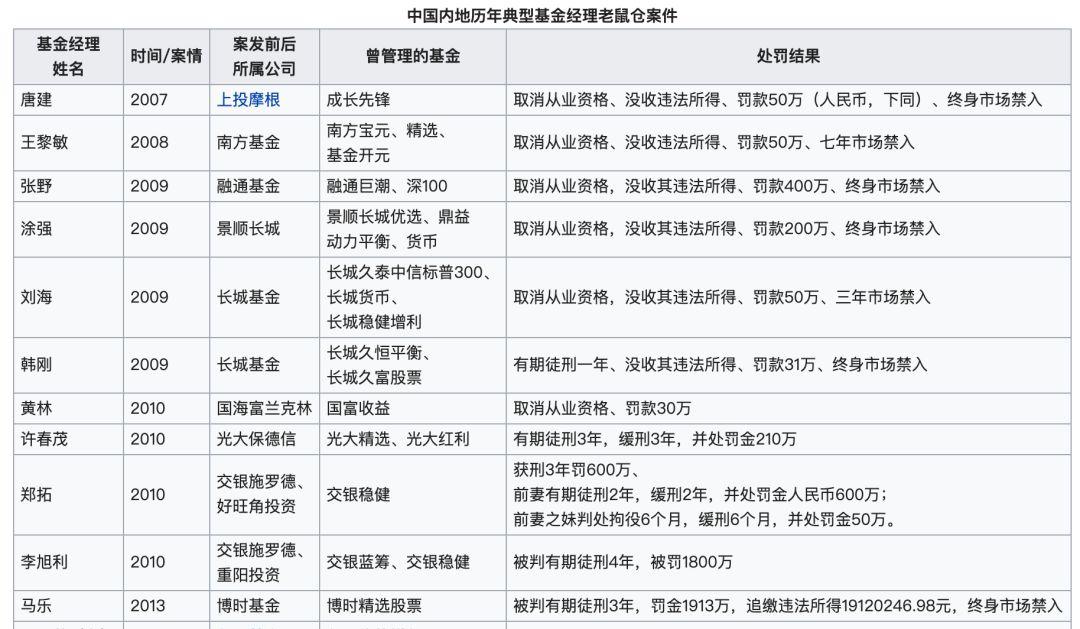
Task: Click the penalty text 有期徒刑一年…罚款31万
Action: click(x=720, y=364)
